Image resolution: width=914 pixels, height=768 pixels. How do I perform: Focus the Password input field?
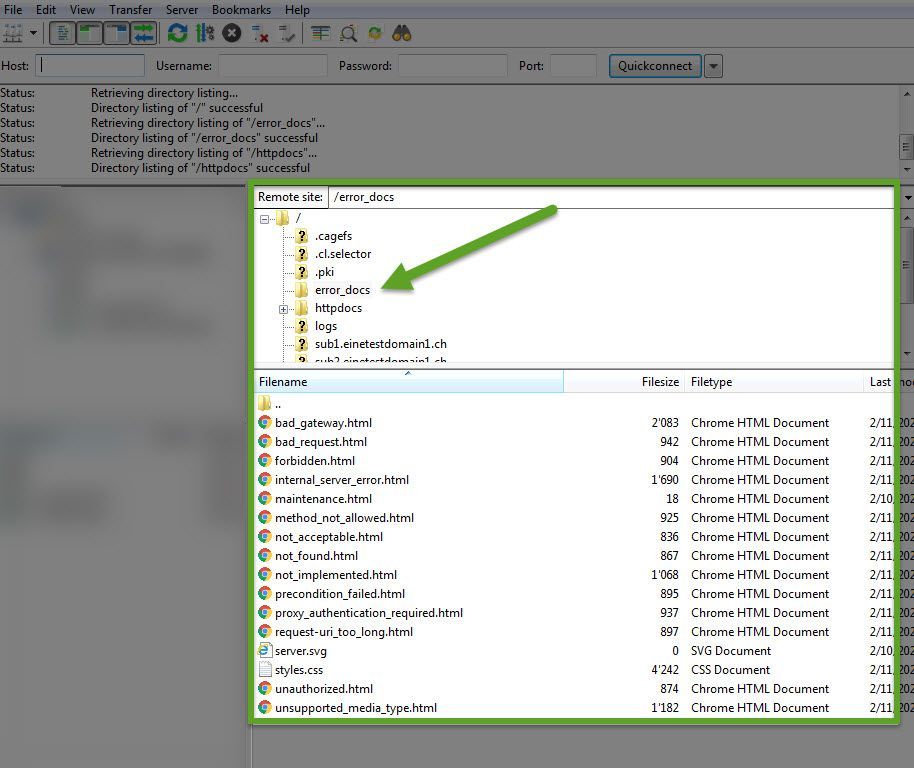[x=453, y=65]
